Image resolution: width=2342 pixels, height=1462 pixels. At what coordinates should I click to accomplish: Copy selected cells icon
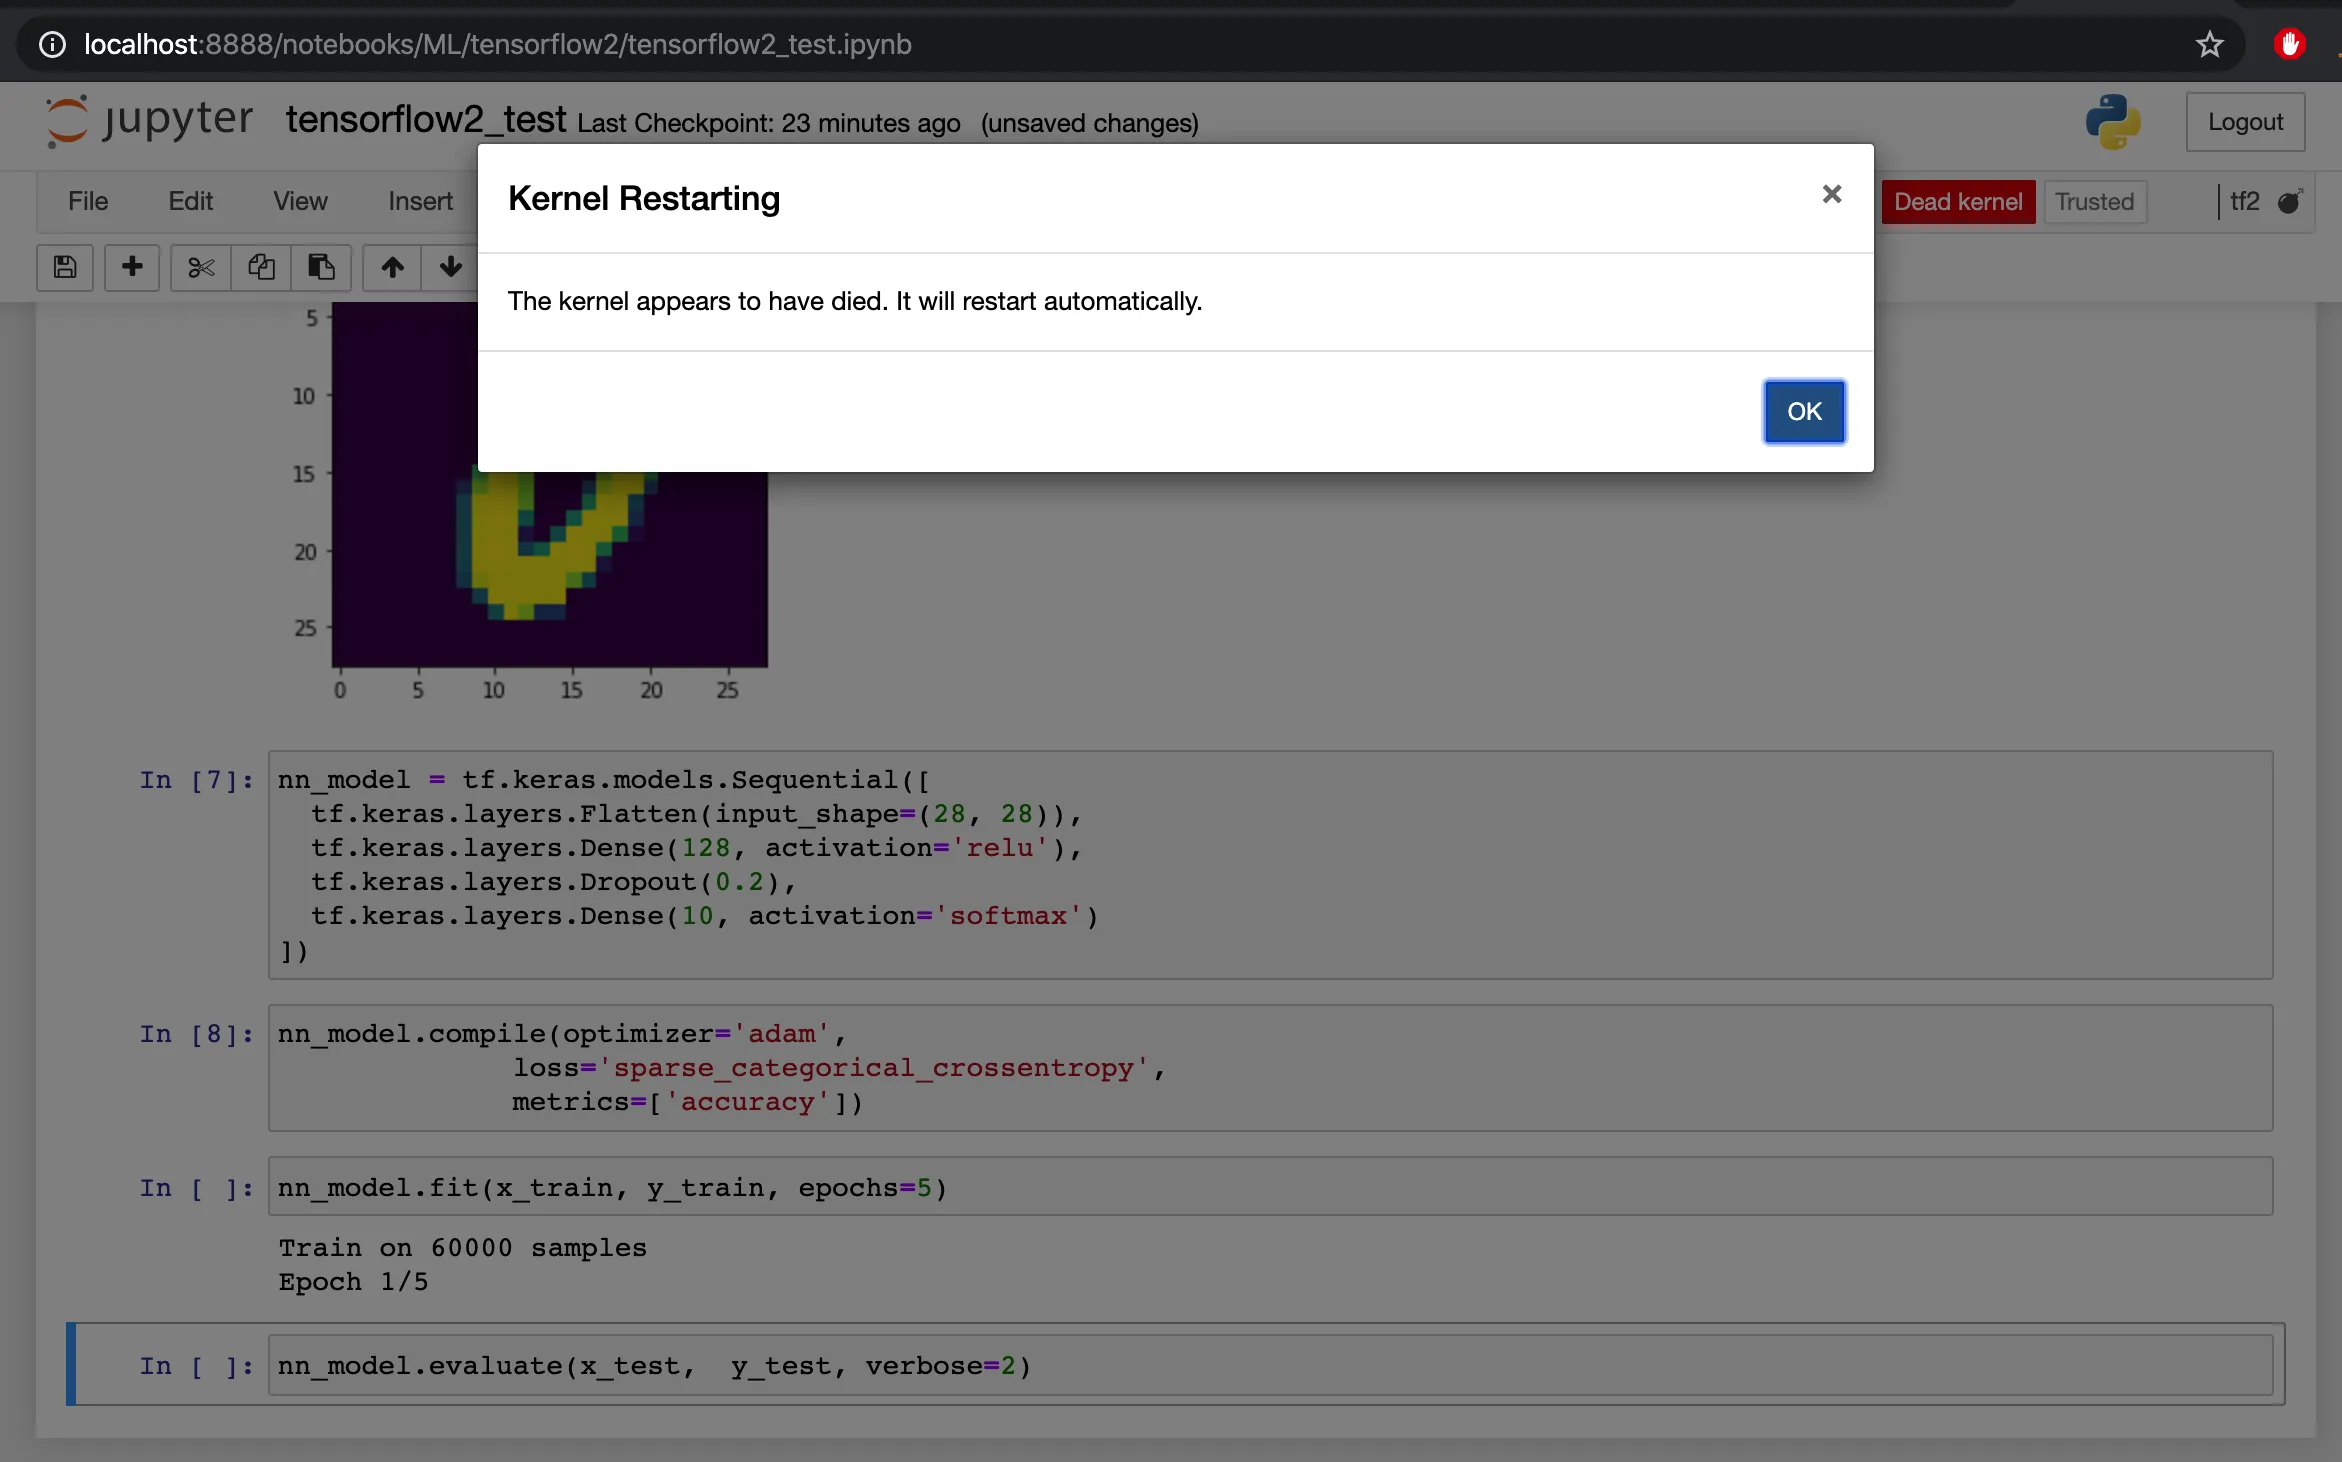[x=261, y=267]
